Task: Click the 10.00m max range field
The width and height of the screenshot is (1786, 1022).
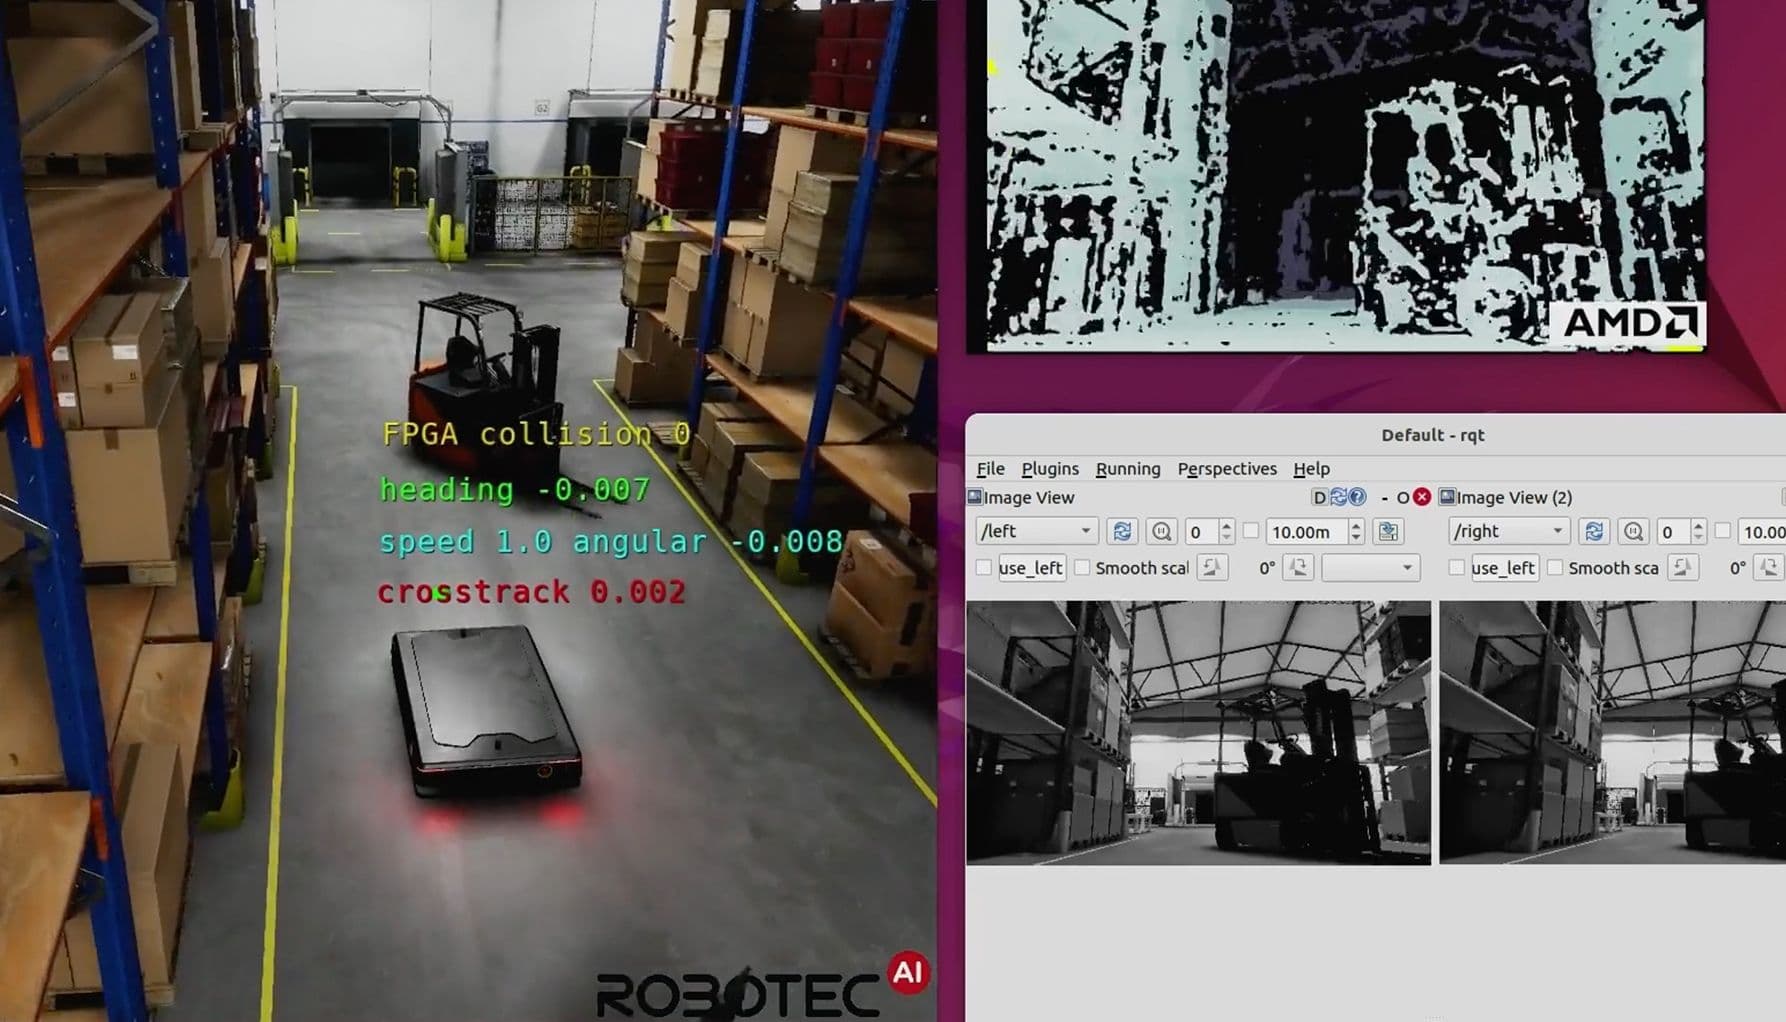Action: tap(1304, 532)
